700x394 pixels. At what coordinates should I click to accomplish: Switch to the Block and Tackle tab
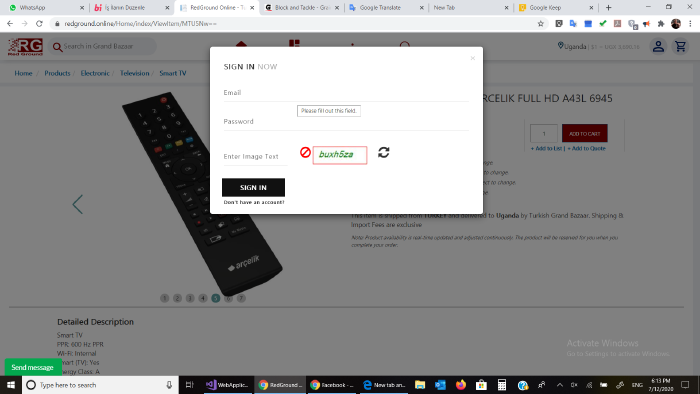pyautogui.click(x=301, y=8)
